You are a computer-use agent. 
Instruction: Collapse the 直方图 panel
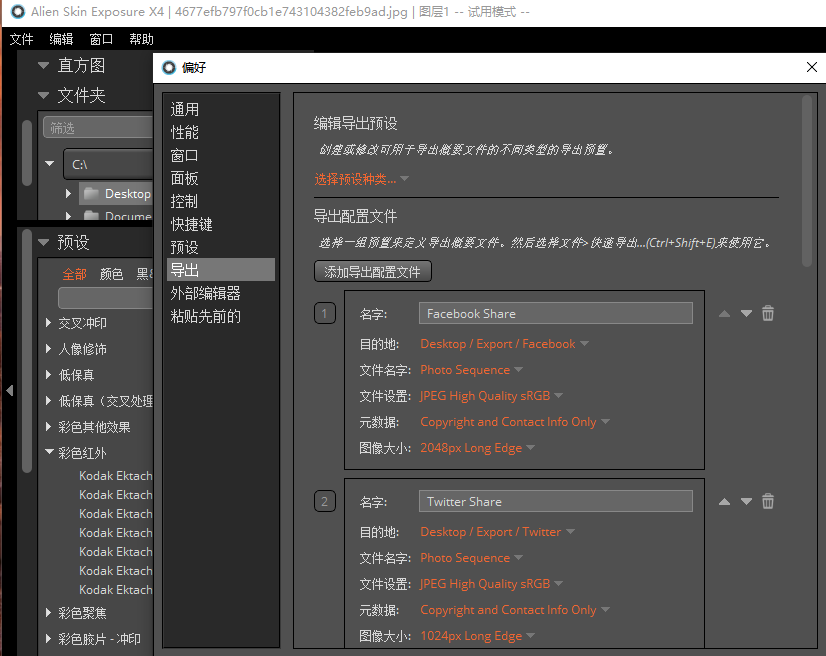(44, 66)
